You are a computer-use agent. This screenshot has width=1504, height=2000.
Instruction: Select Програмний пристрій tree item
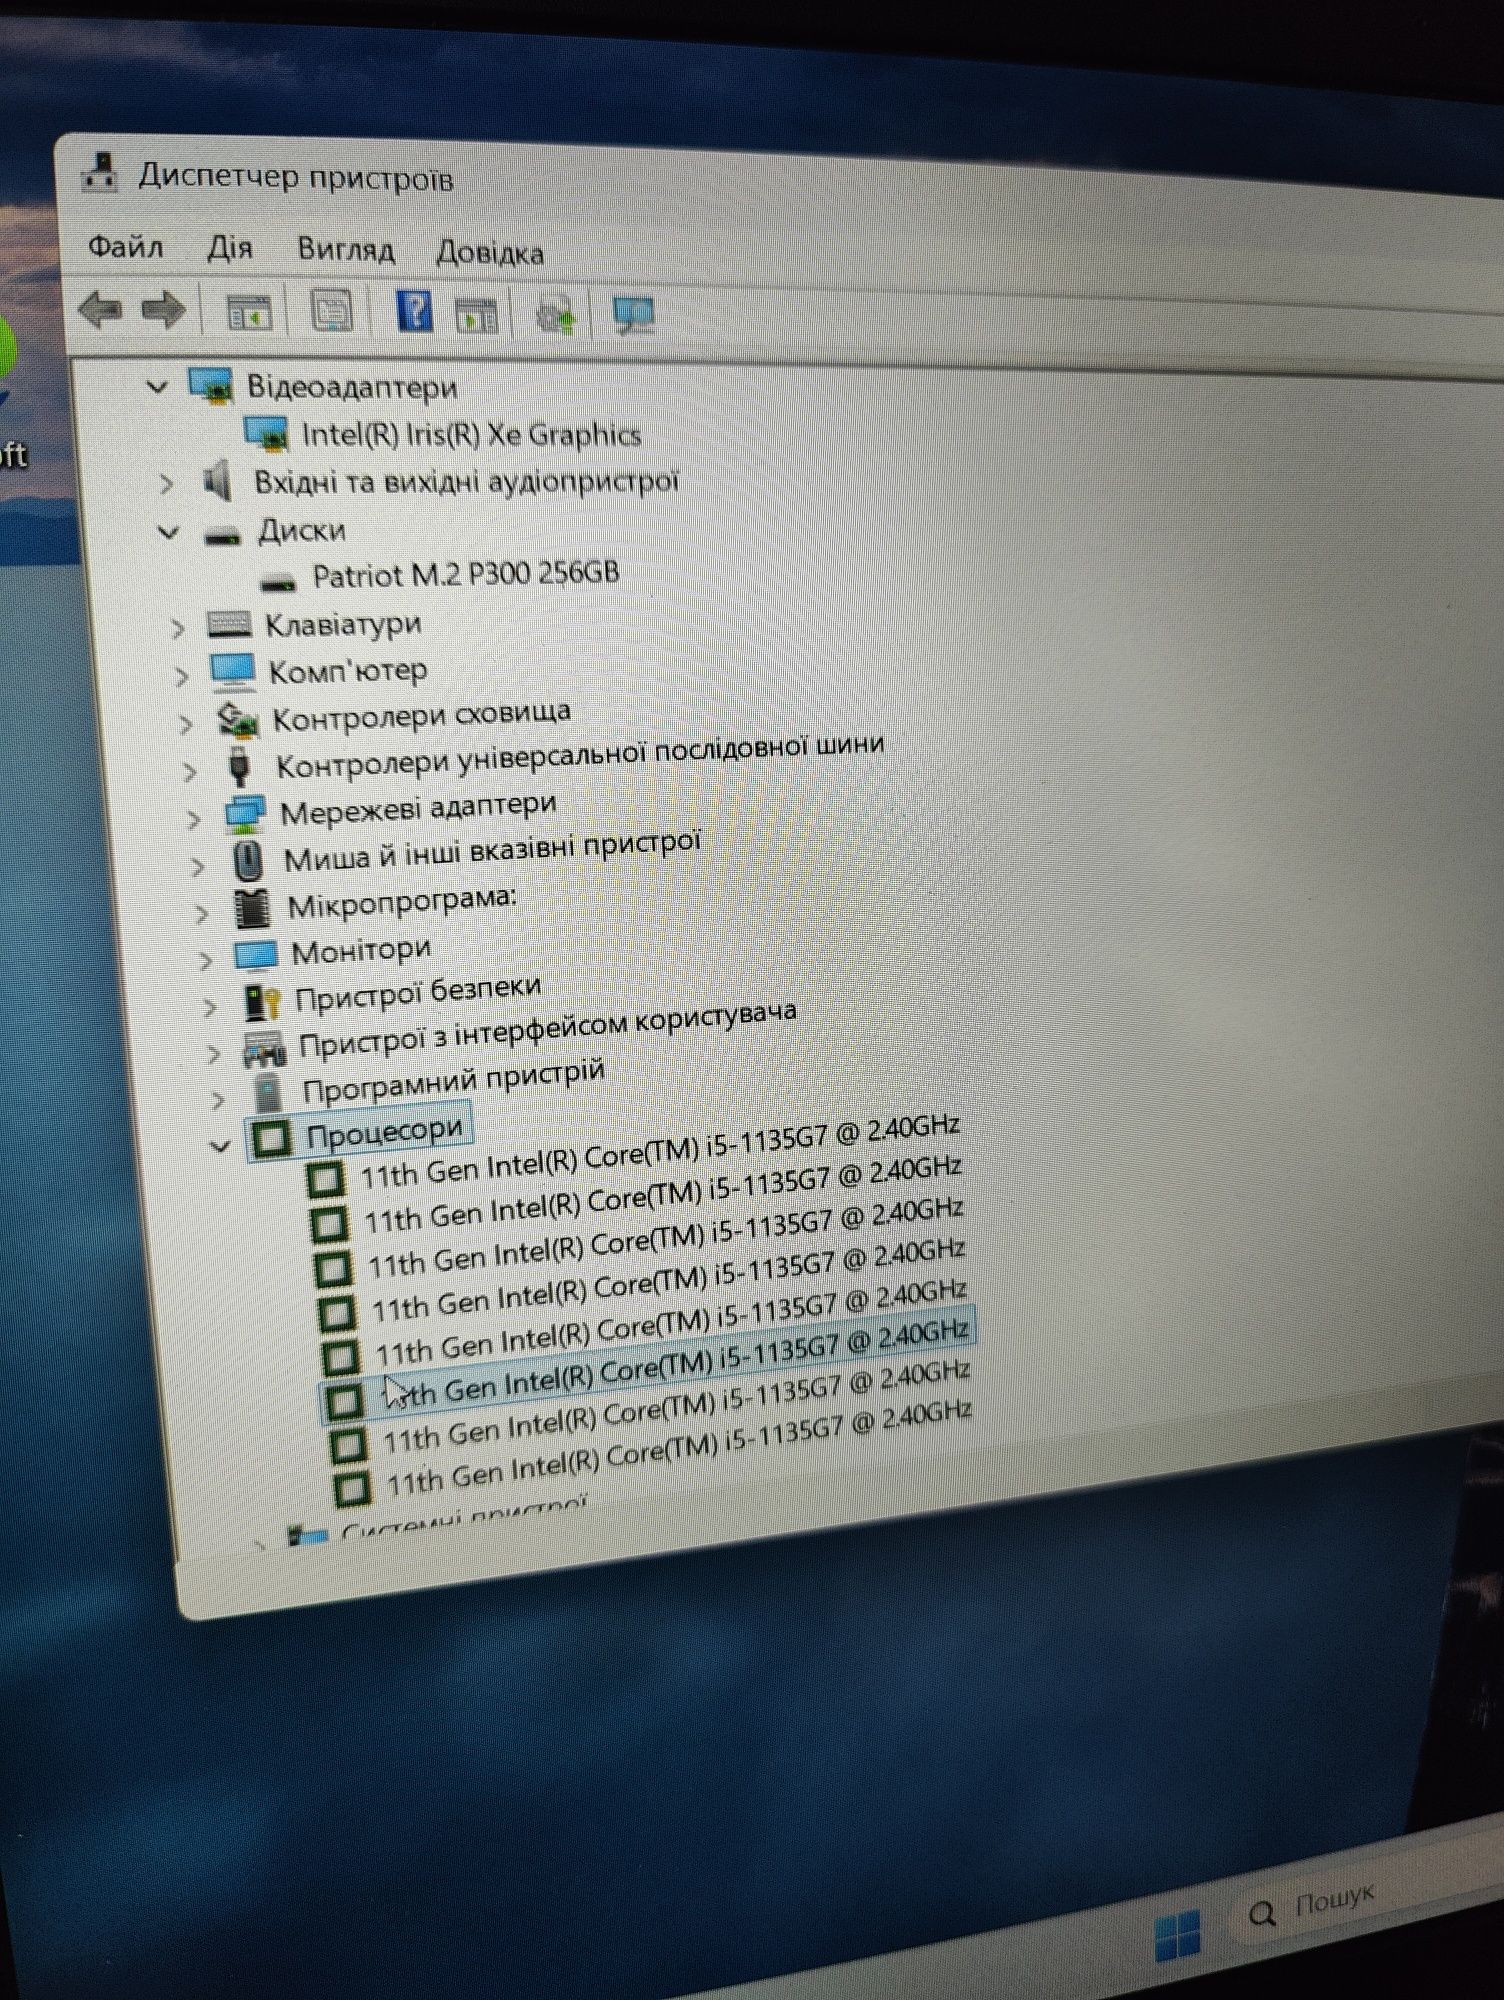pyautogui.click(x=453, y=1082)
